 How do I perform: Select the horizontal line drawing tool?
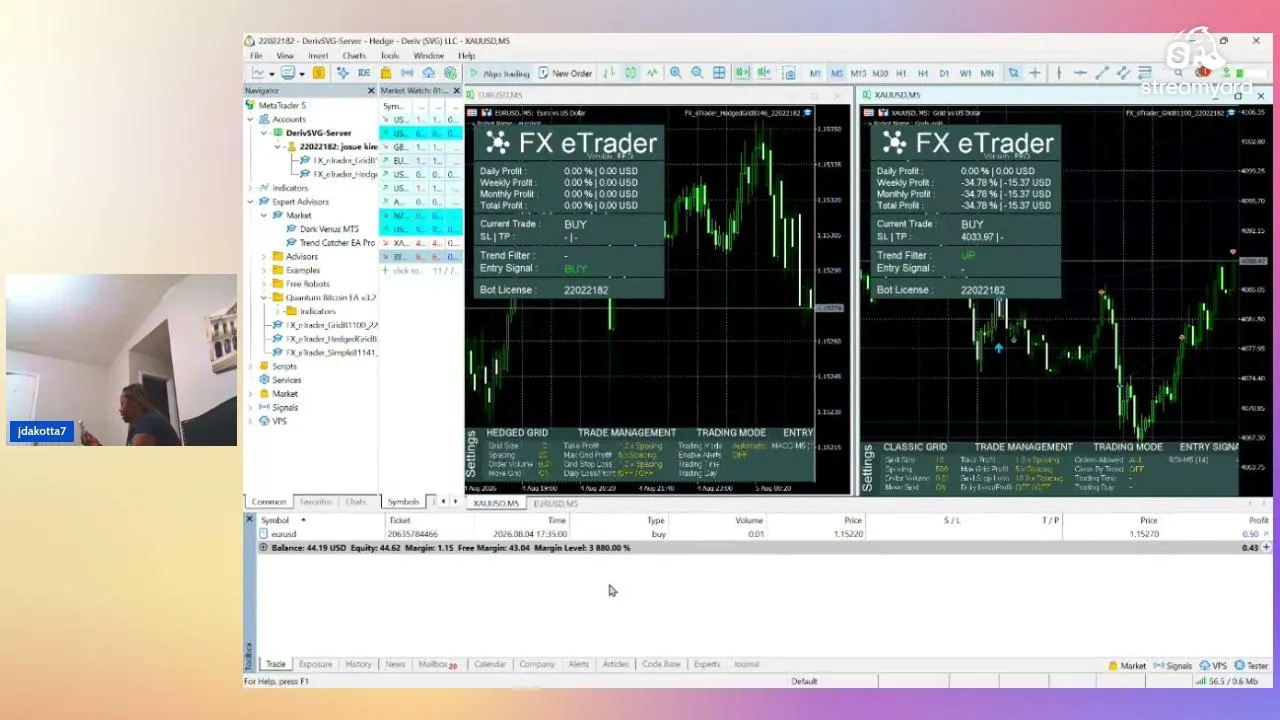1080,73
